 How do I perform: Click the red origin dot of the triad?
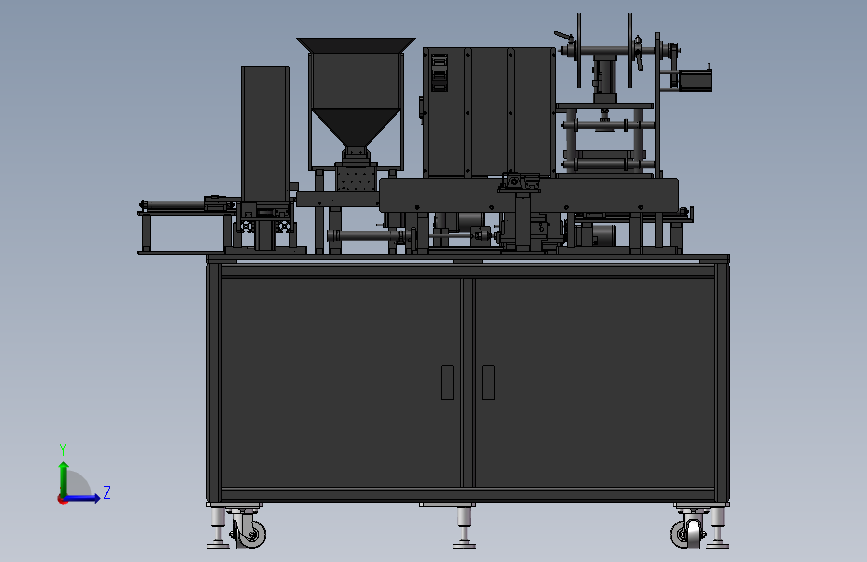(62, 499)
